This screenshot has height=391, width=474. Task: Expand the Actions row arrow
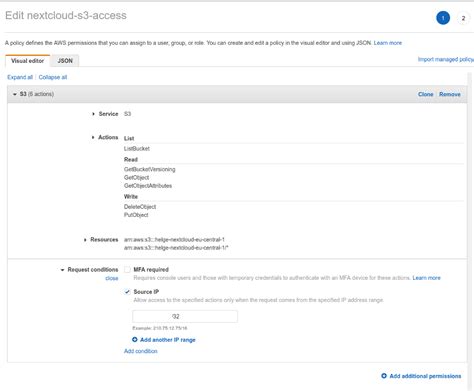tap(93, 137)
